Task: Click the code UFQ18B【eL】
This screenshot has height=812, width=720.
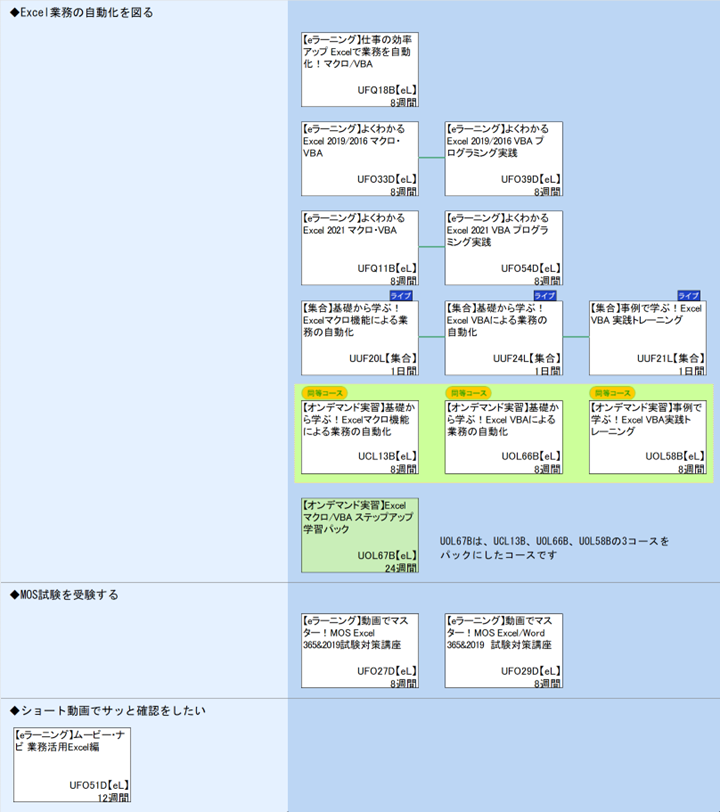Action: coord(387,90)
